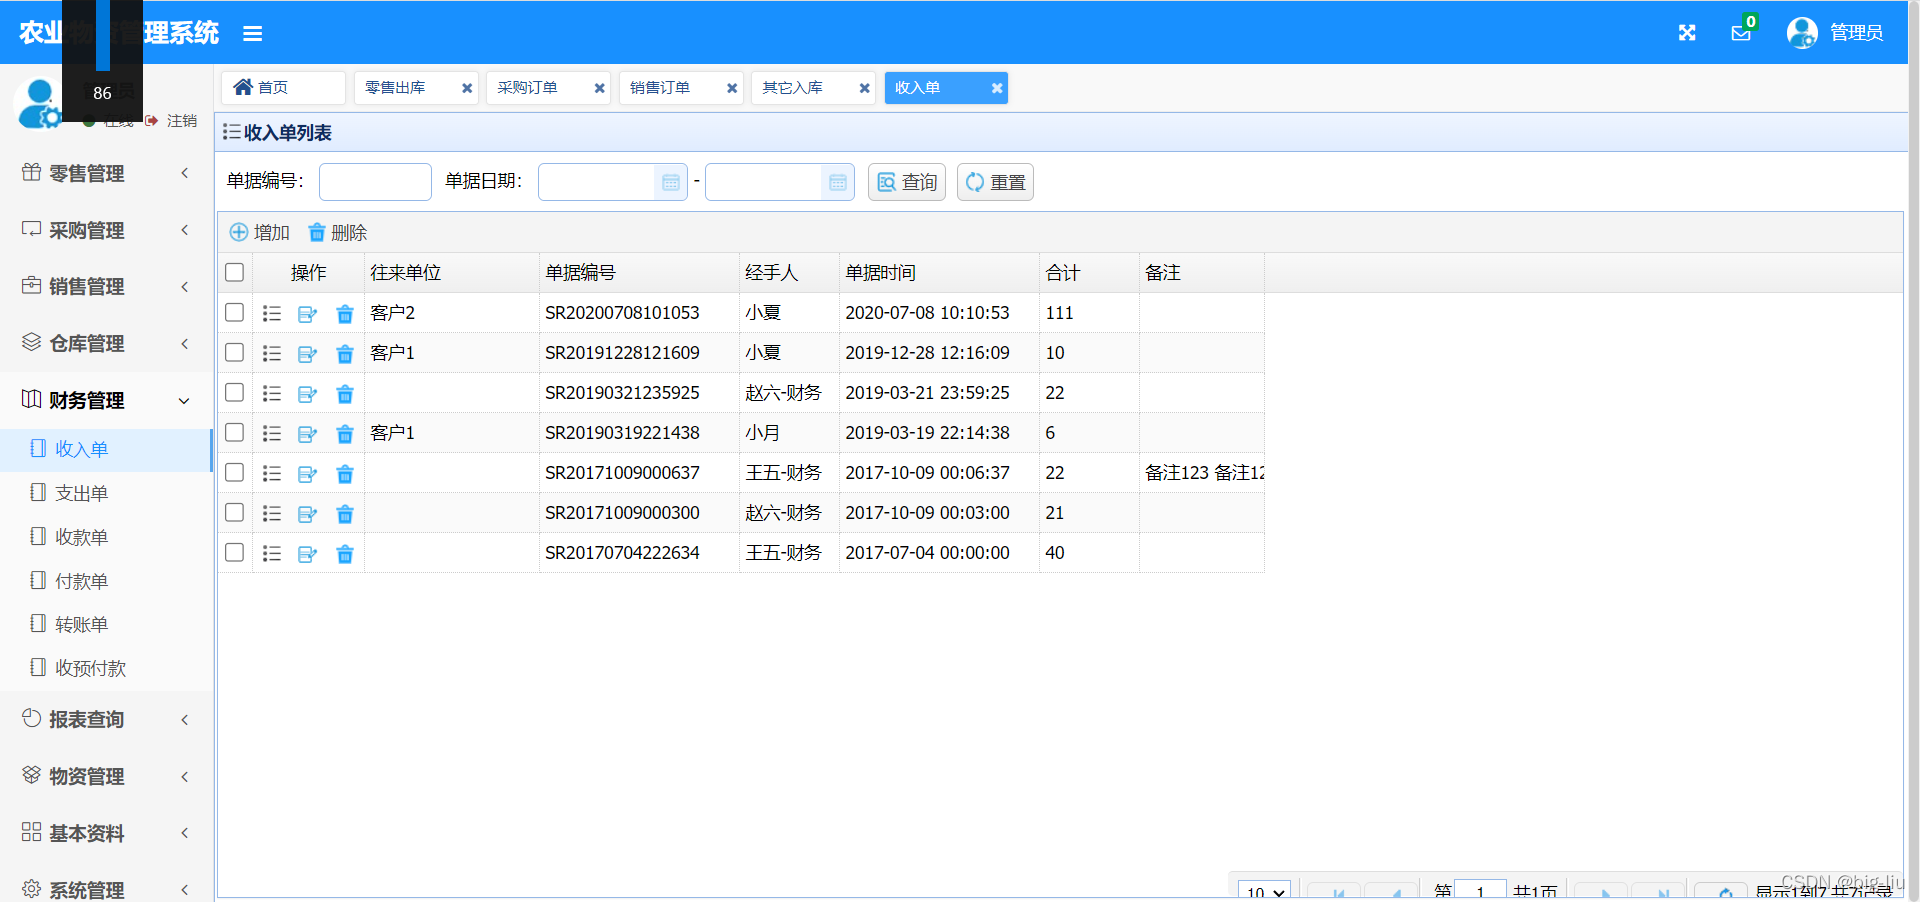
Task: View details for row SR20200708101053
Action: pyautogui.click(x=272, y=313)
